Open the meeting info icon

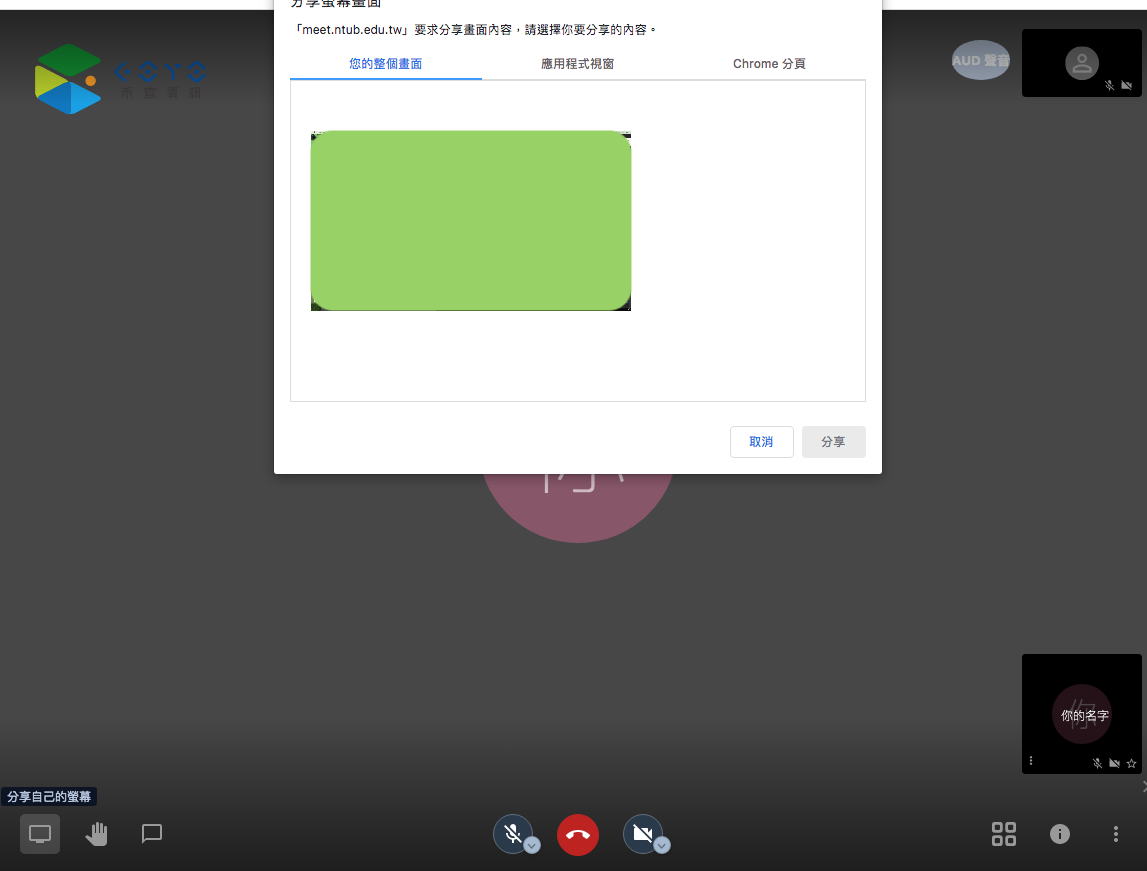(1060, 833)
